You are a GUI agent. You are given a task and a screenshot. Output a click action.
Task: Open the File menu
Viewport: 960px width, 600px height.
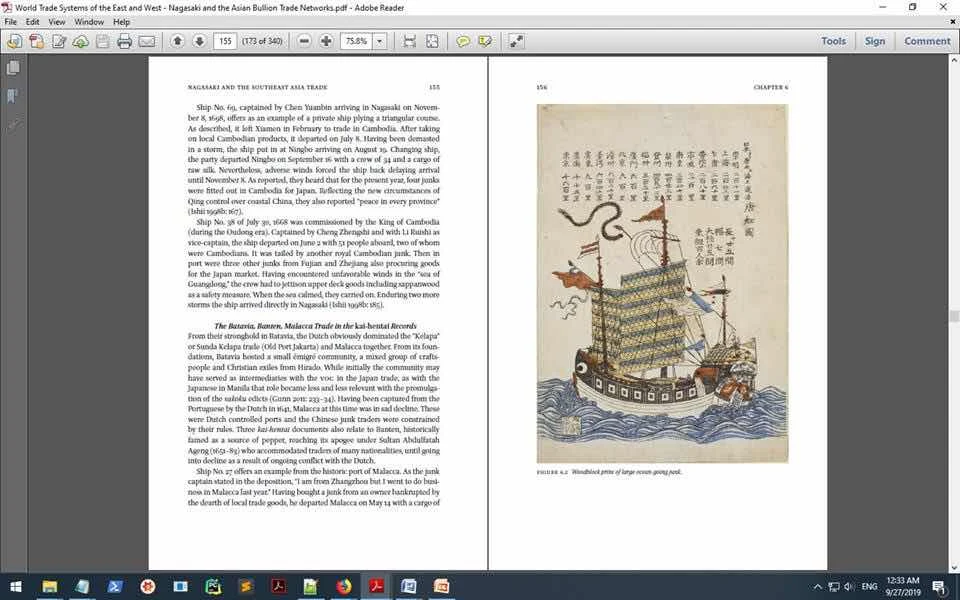(11, 21)
